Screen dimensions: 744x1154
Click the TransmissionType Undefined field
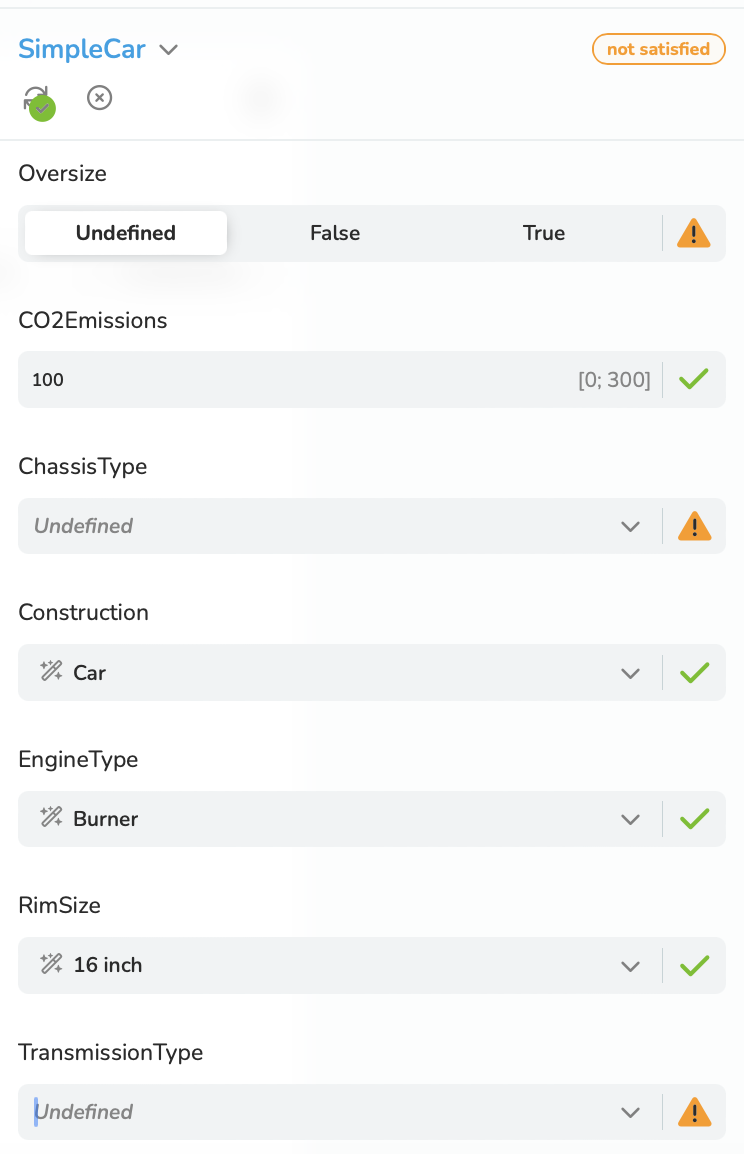pos(339,1112)
